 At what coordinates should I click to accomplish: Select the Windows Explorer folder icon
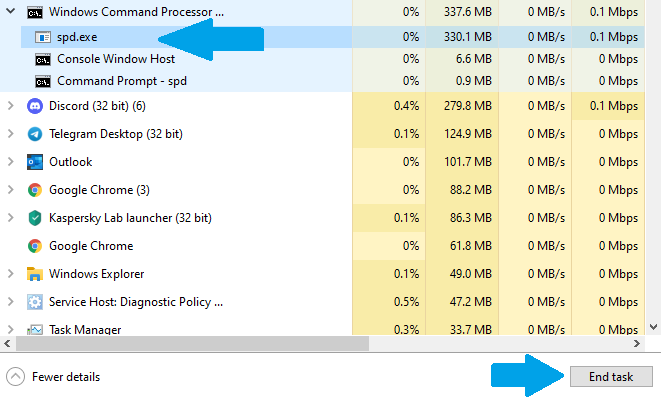click(x=35, y=274)
